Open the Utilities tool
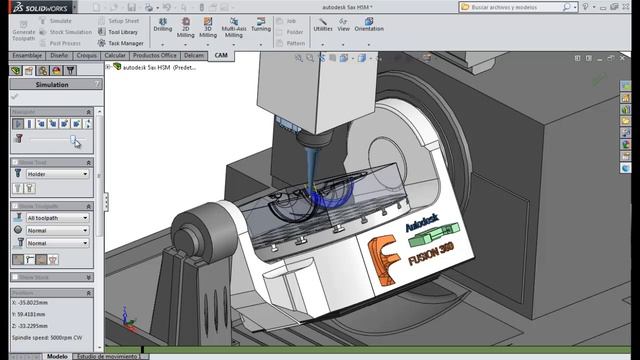 (x=322, y=25)
